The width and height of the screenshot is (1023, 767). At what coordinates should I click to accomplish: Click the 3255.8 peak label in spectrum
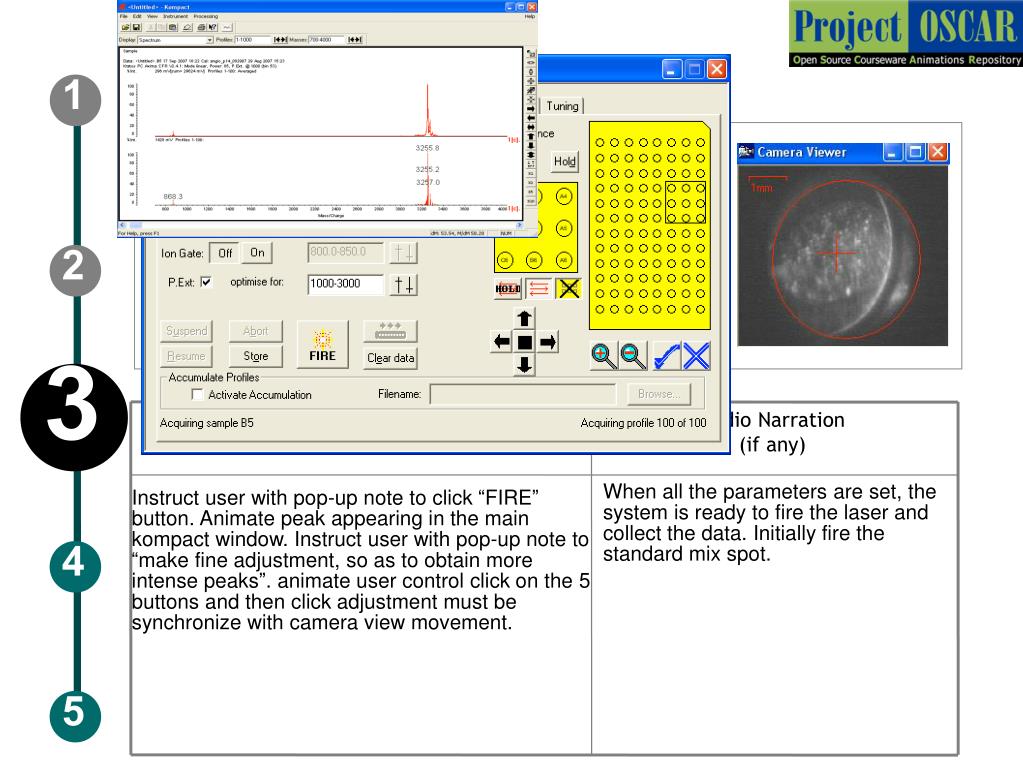coord(427,148)
